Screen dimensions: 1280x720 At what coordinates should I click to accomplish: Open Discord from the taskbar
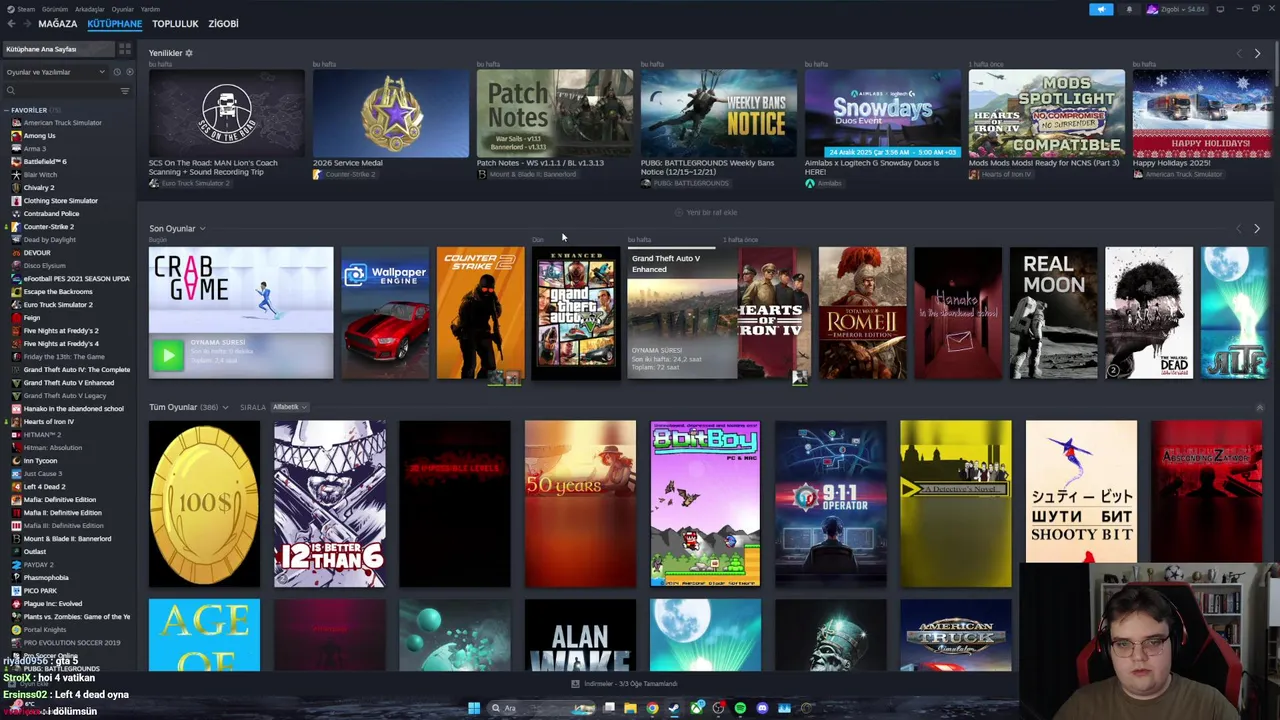click(x=762, y=708)
